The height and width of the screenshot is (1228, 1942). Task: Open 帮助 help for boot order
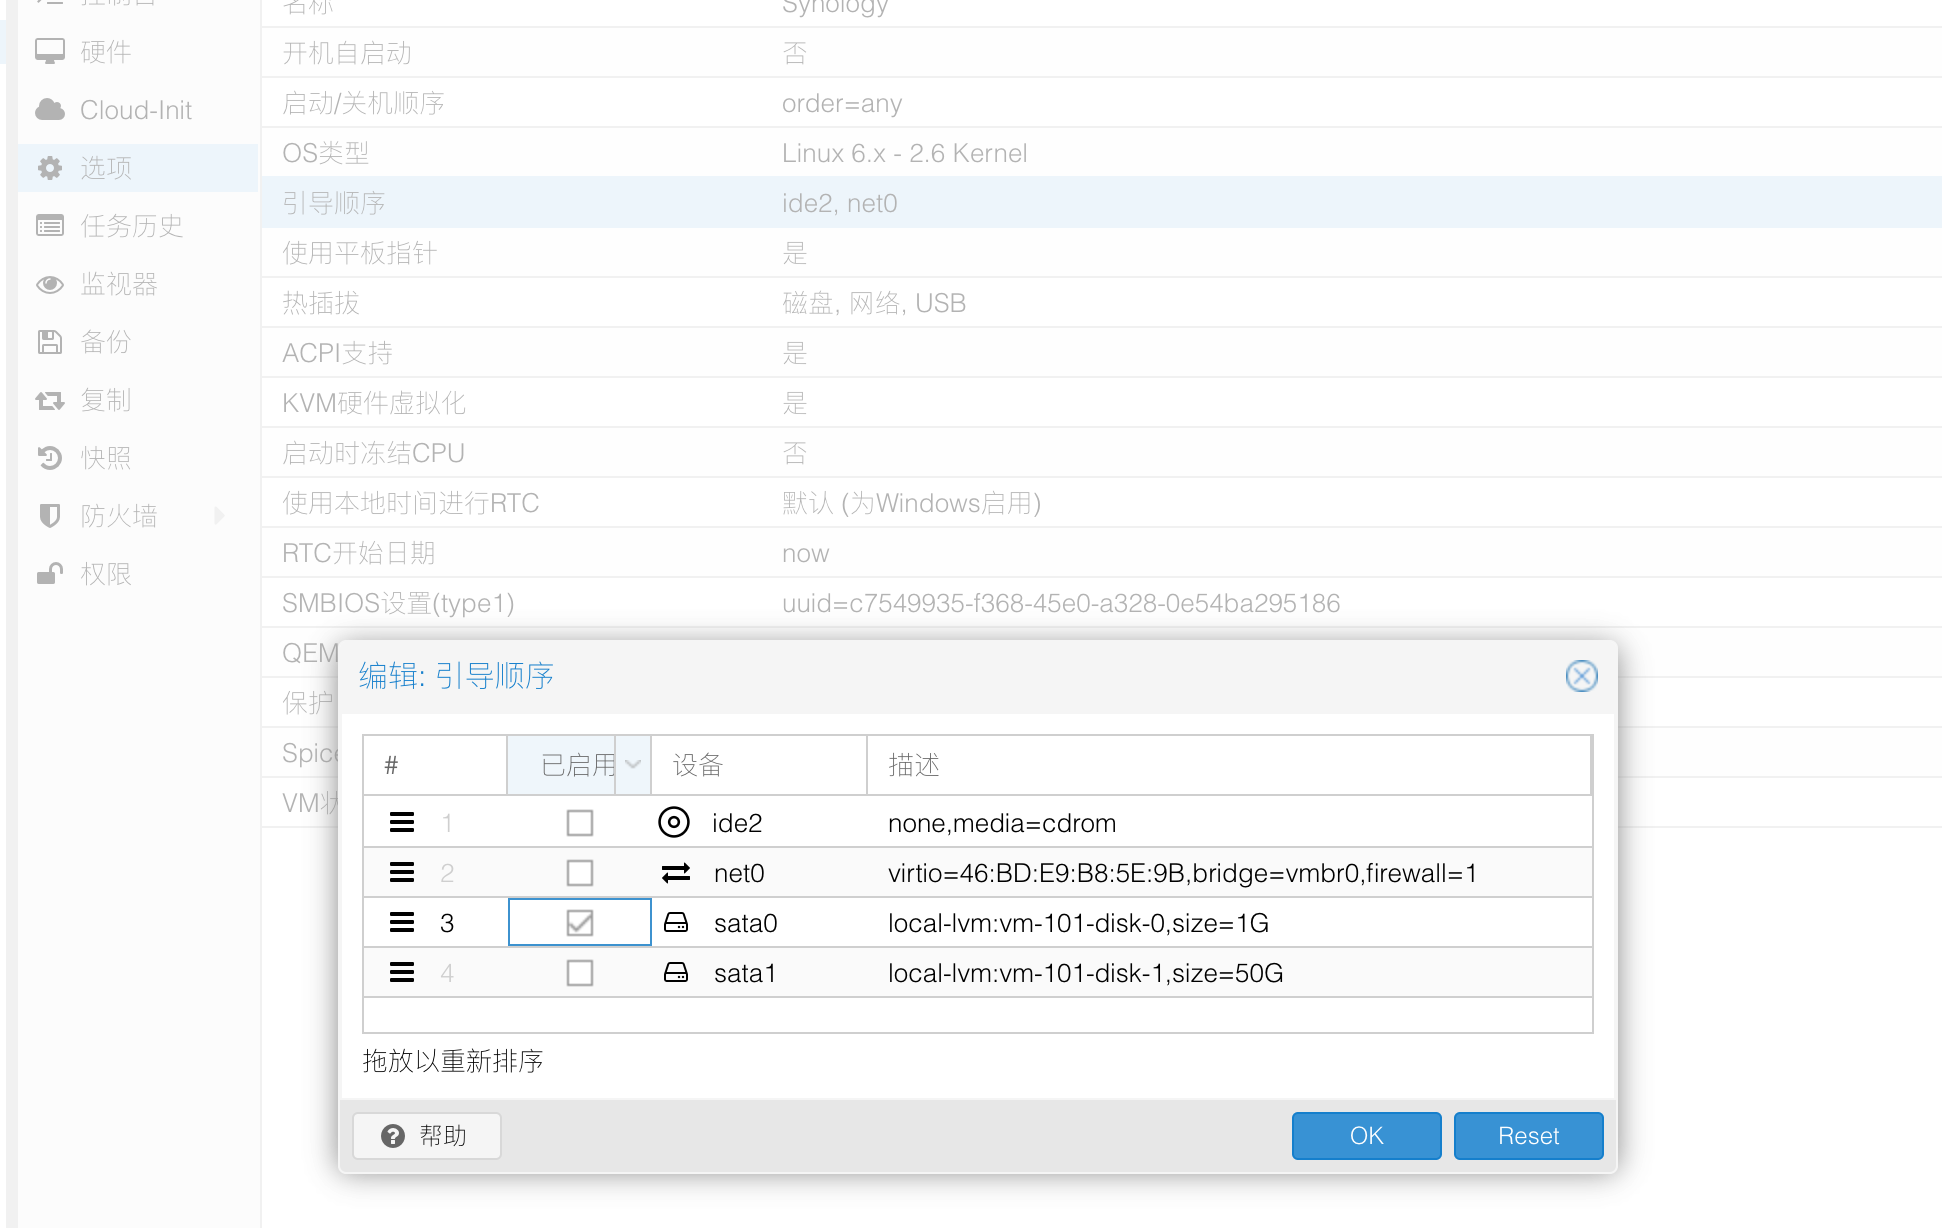pos(427,1136)
